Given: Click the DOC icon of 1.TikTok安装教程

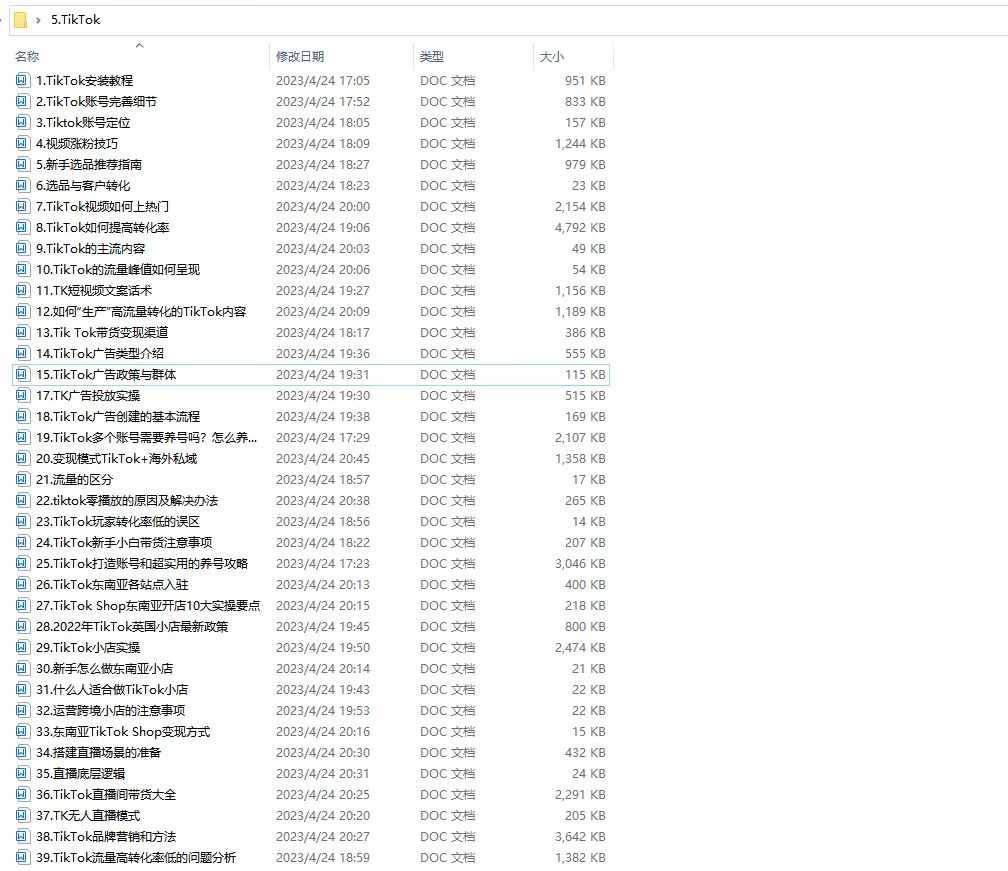Looking at the screenshot, I should 22,80.
